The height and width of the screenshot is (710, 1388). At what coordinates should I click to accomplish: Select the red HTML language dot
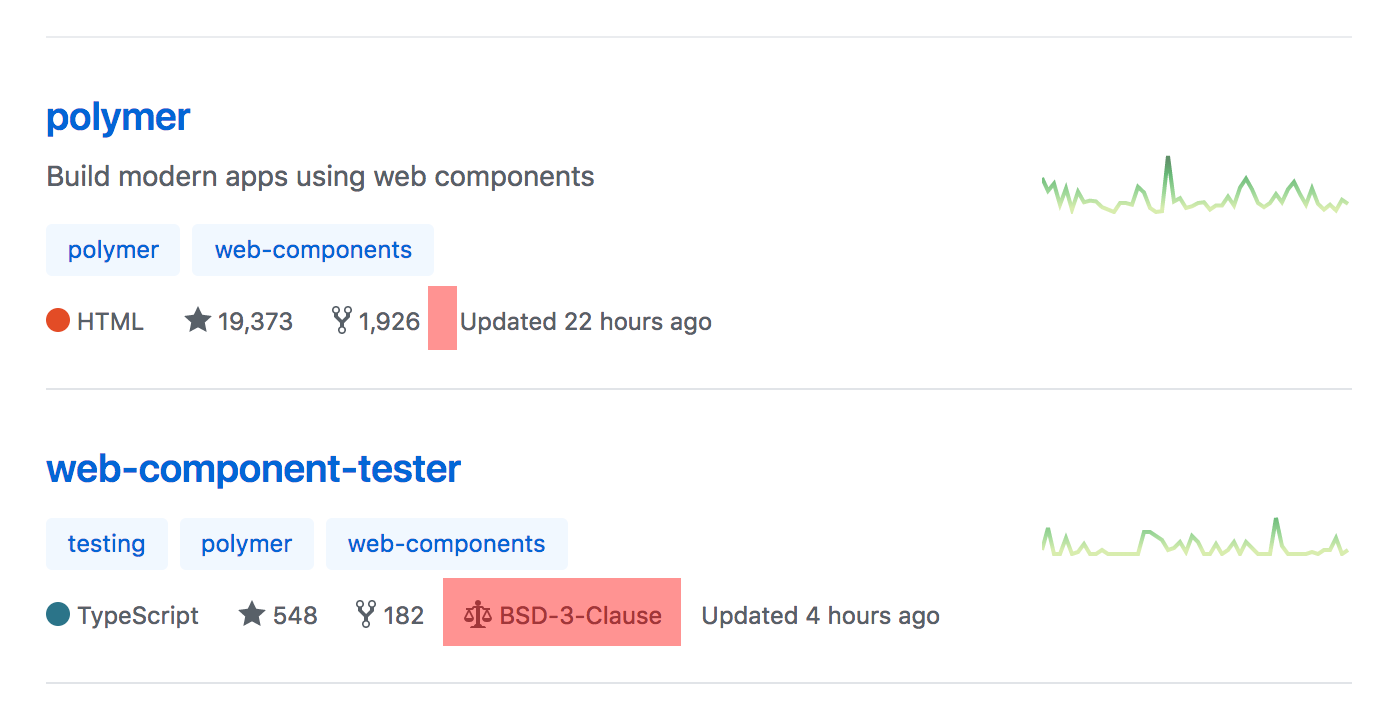coord(57,320)
